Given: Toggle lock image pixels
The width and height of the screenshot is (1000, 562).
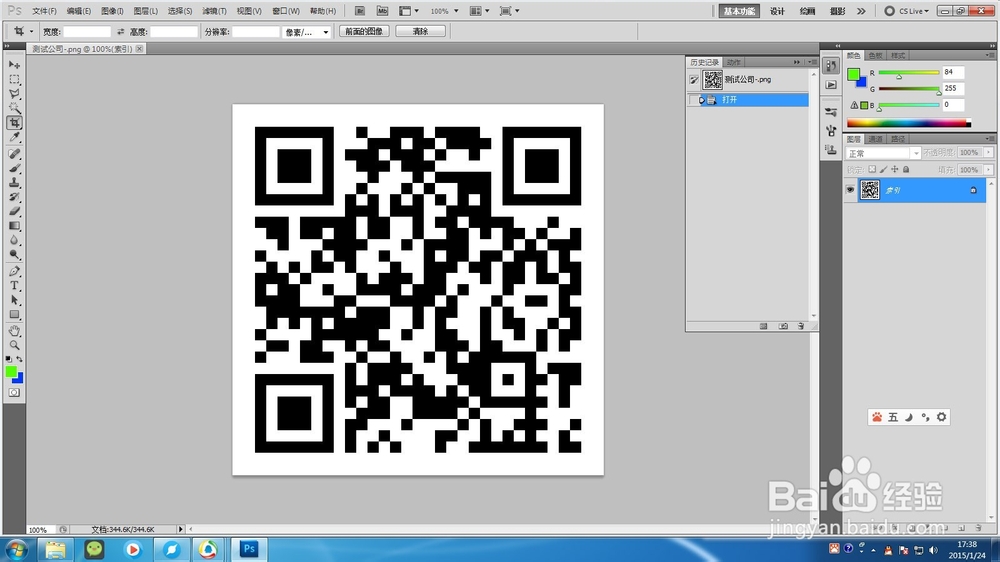Looking at the screenshot, I should pos(883,170).
